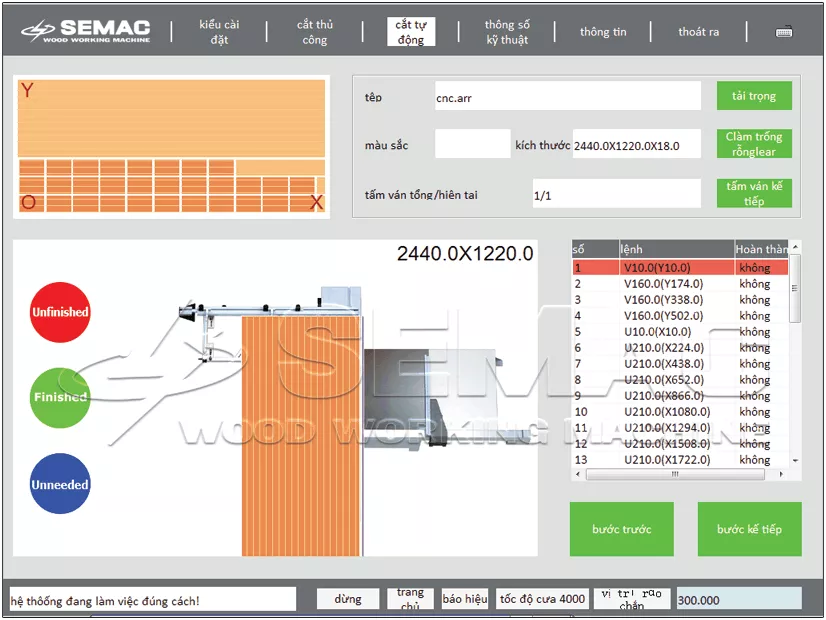The height and width of the screenshot is (620, 826).
Task: Click the SEMAC logo in the header
Action: point(87,32)
